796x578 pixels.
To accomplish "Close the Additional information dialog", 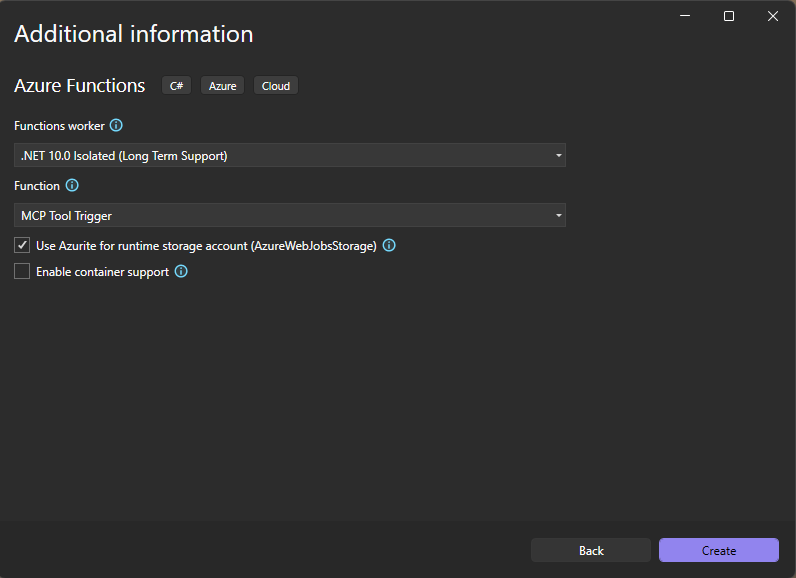I will click(773, 16).
